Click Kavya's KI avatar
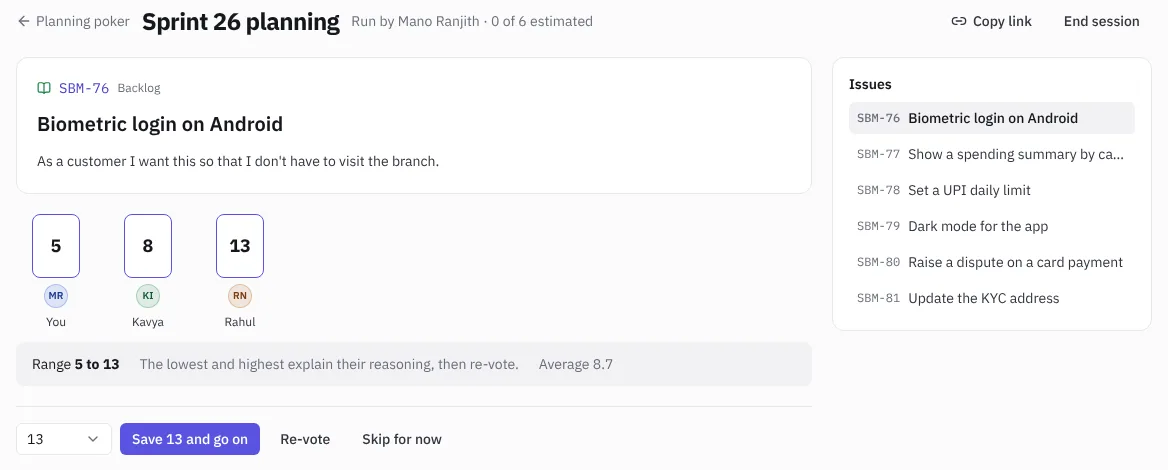The width and height of the screenshot is (1168, 470). pyautogui.click(x=147, y=296)
